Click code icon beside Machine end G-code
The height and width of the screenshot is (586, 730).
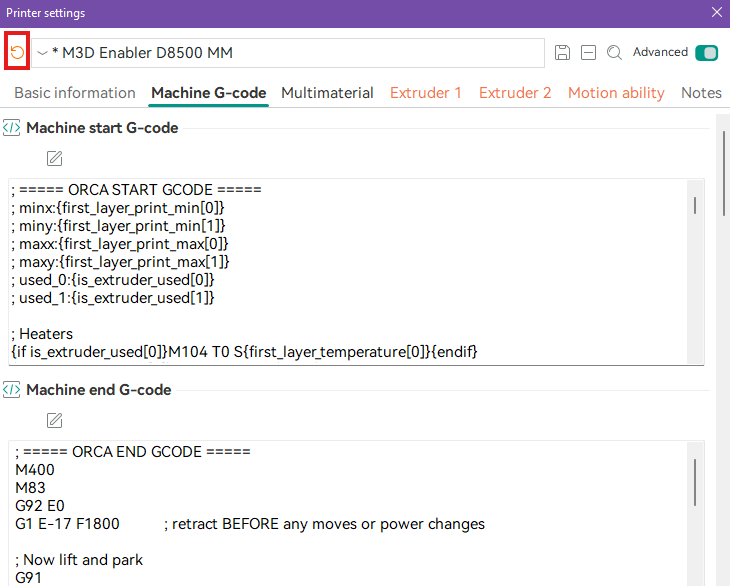(x=12, y=390)
